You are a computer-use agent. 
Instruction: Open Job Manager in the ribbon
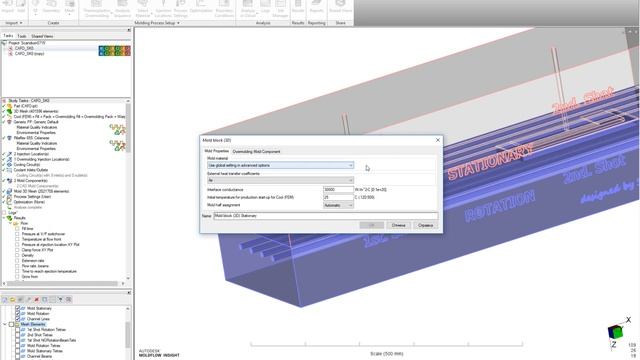tap(280, 8)
